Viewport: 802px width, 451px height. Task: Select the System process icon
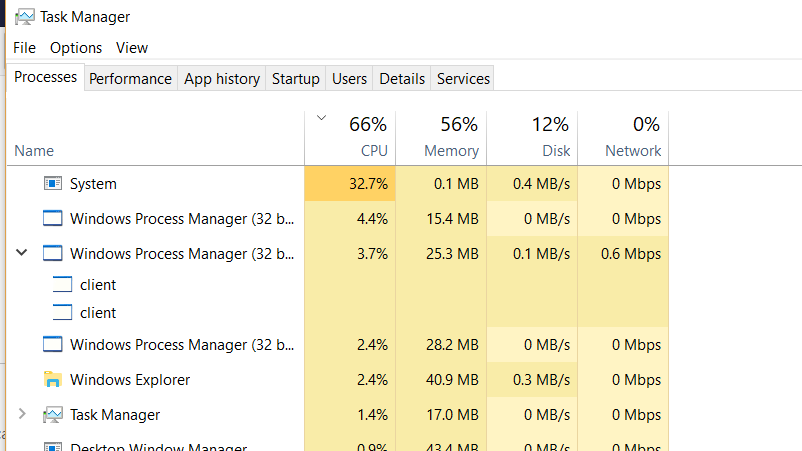click(53, 183)
